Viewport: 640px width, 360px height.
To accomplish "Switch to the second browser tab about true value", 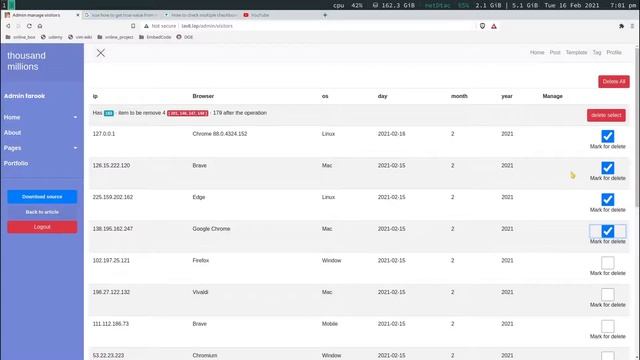I will pyautogui.click(x=122, y=15).
